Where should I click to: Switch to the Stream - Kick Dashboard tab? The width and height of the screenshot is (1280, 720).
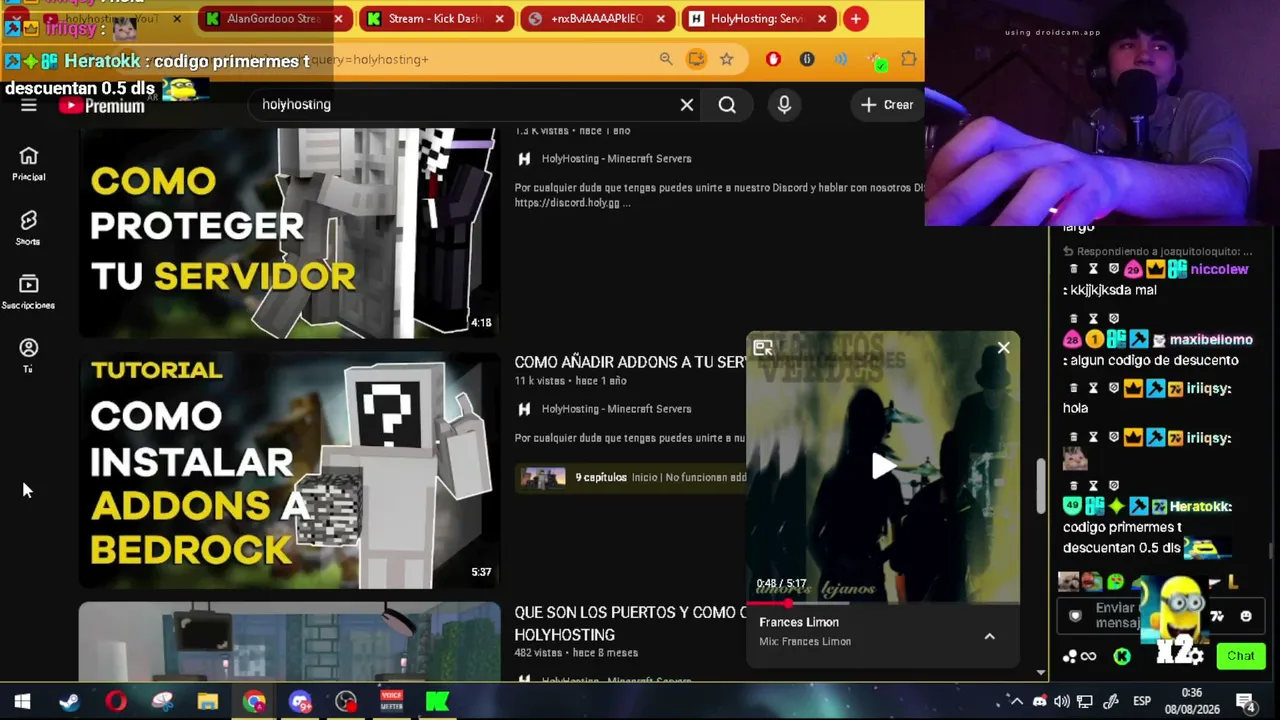(434, 18)
